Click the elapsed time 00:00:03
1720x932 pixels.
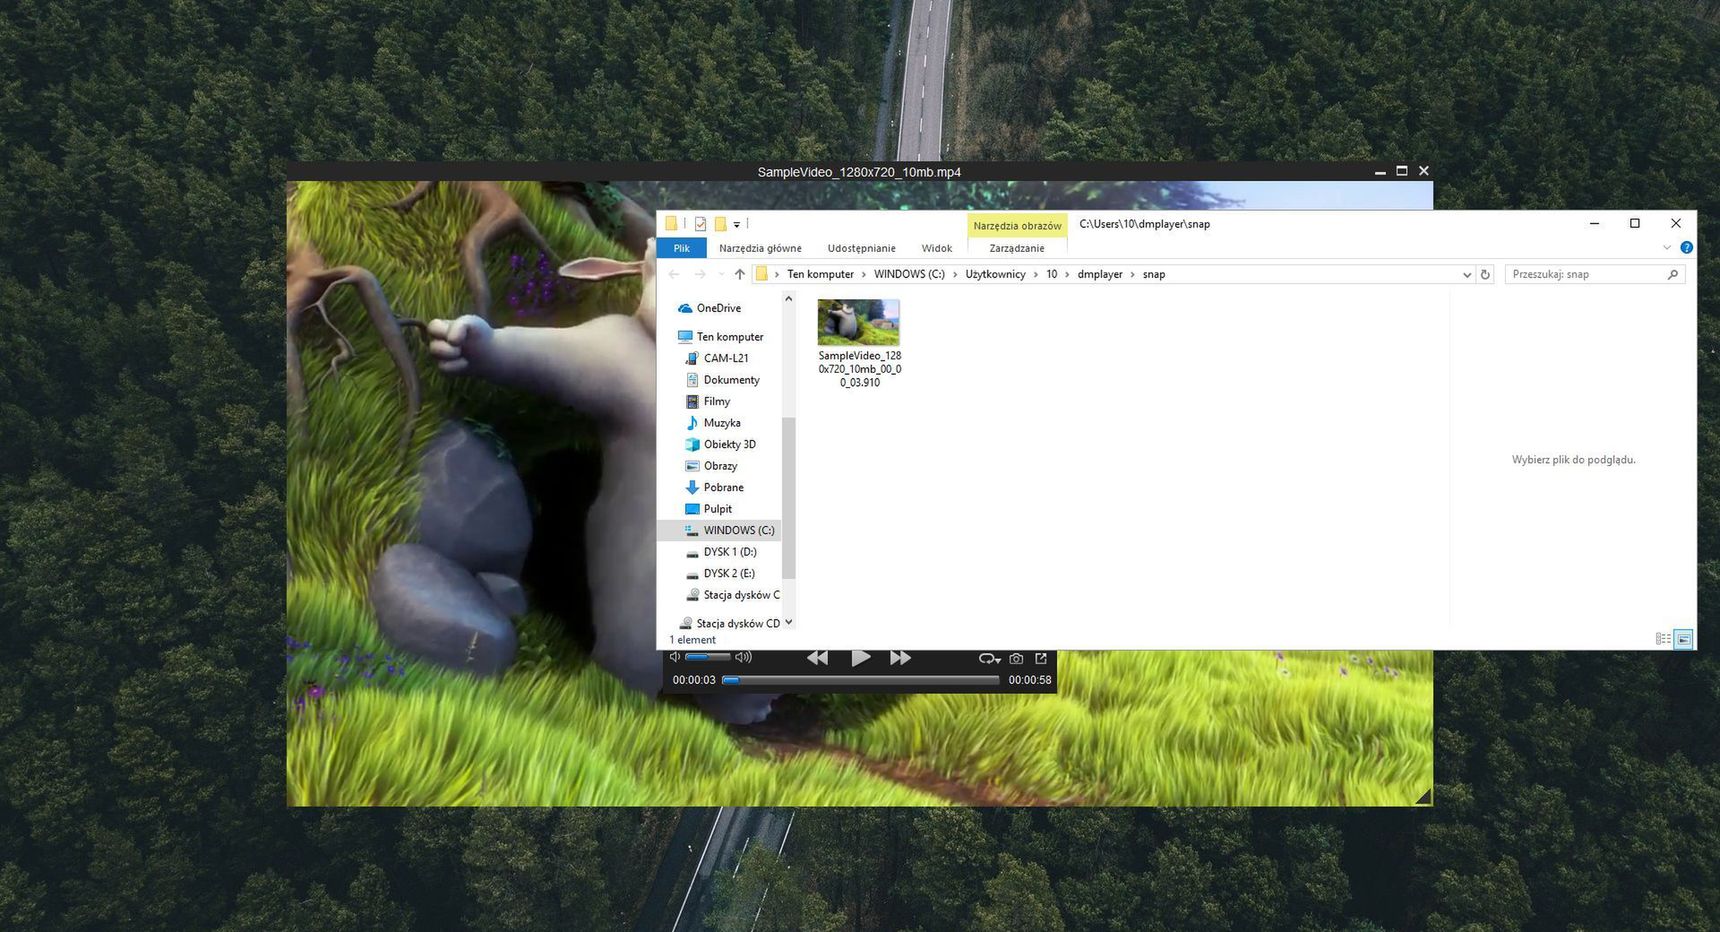point(694,680)
